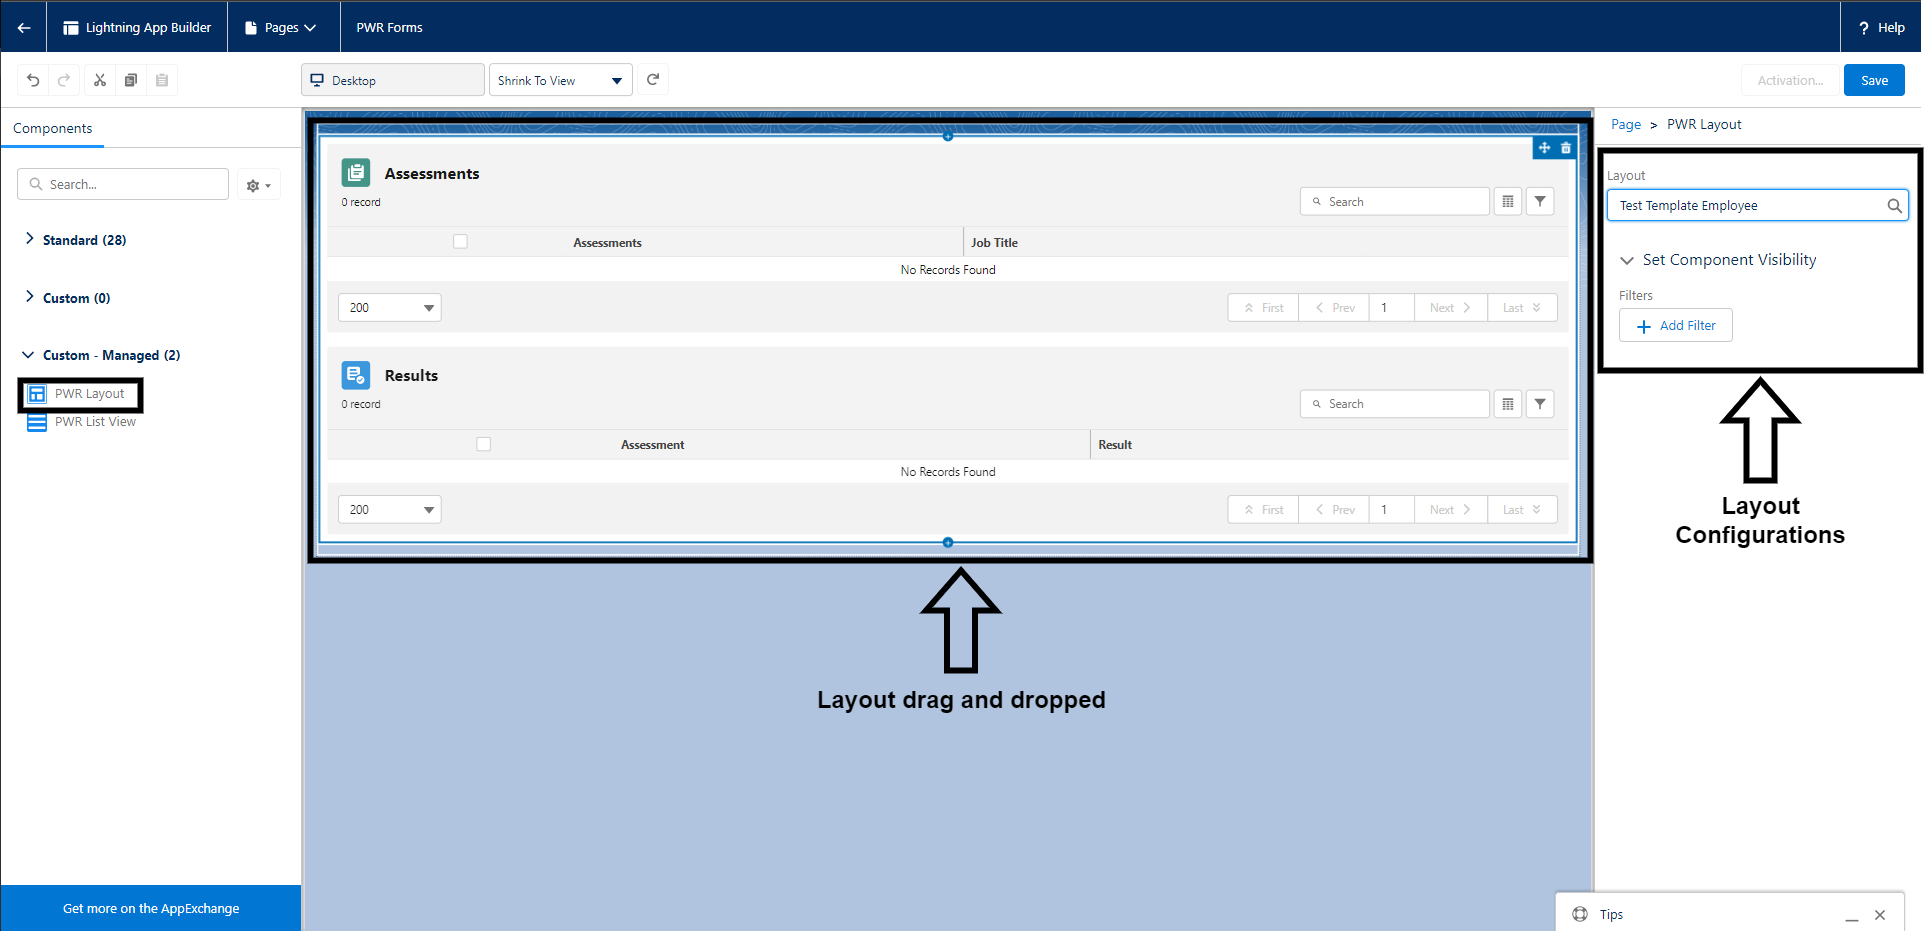1924x933 pixels.
Task: Click First in Assessments pagination
Action: [x=1263, y=308]
